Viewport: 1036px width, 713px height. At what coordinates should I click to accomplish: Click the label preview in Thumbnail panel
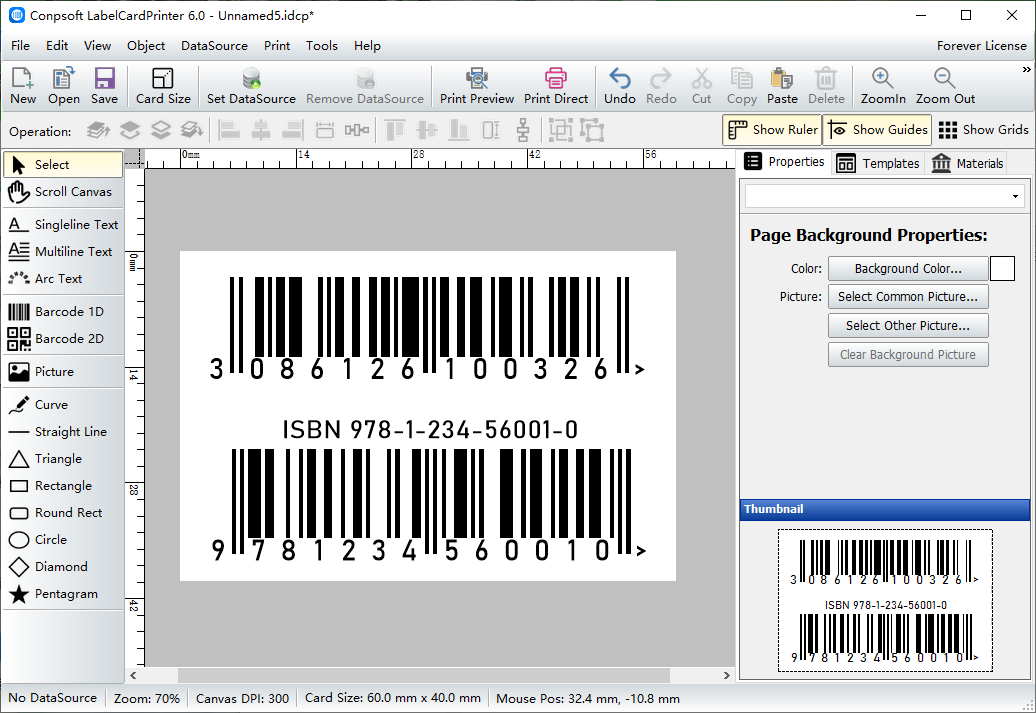pos(885,601)
